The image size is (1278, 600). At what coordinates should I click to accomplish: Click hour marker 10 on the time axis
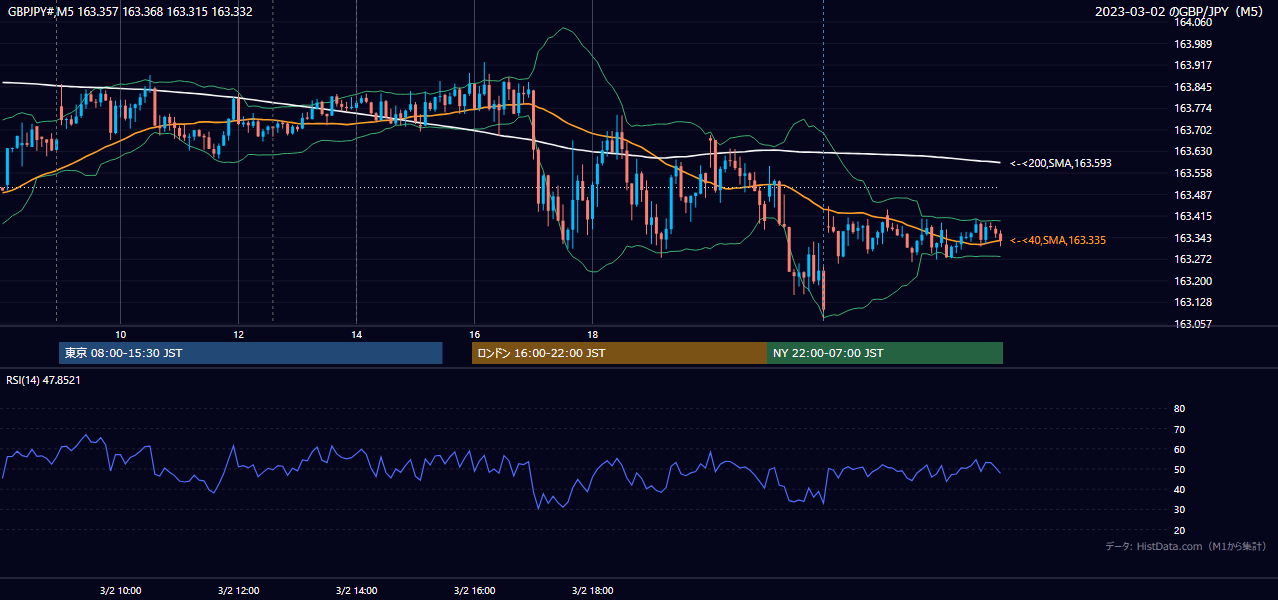click(120, 334)
